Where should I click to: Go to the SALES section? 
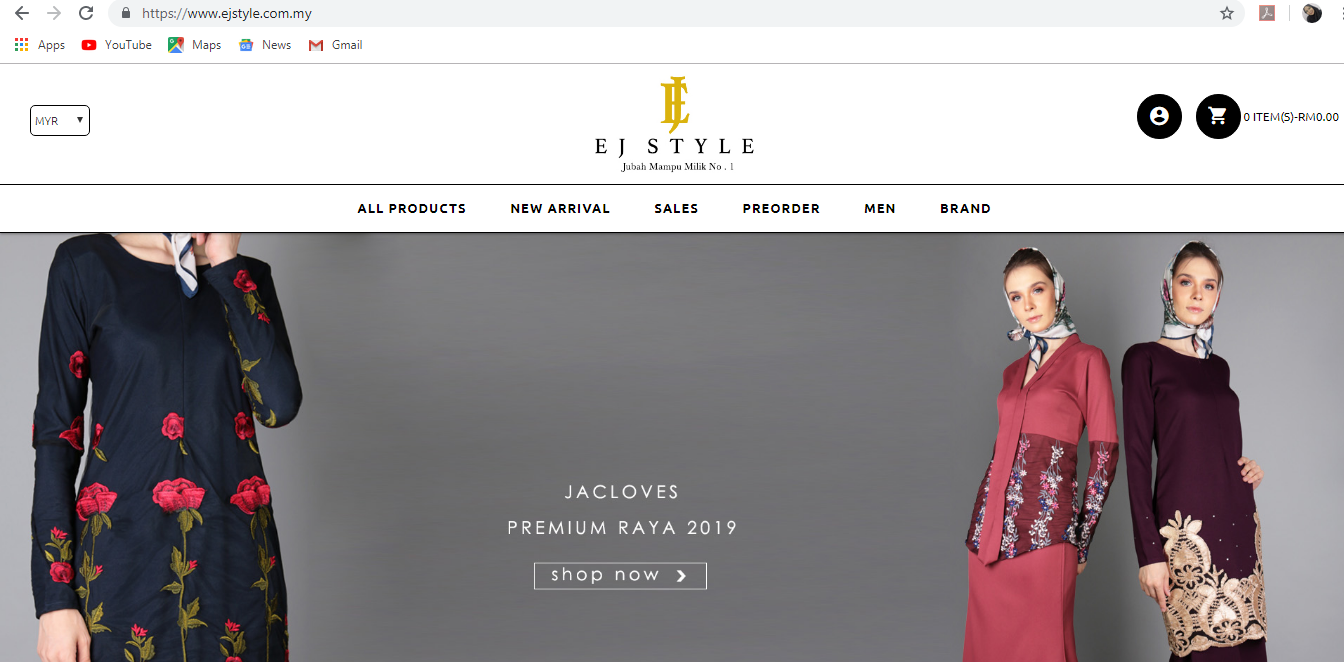(x=677, y=209)
